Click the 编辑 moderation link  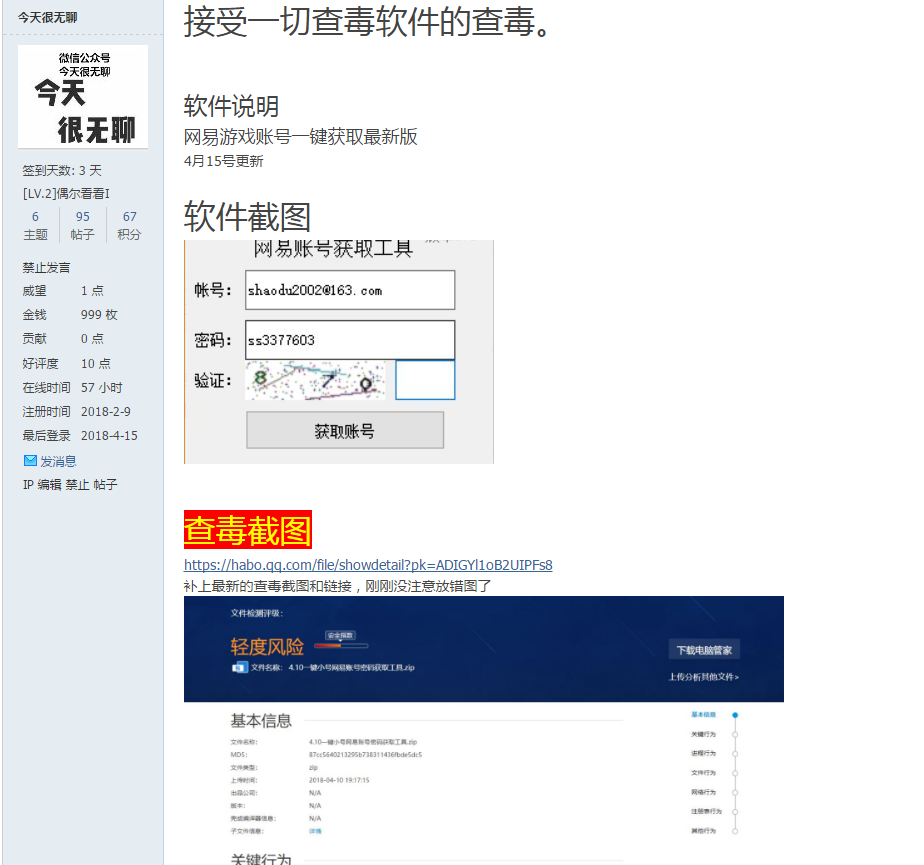[50, 484]
